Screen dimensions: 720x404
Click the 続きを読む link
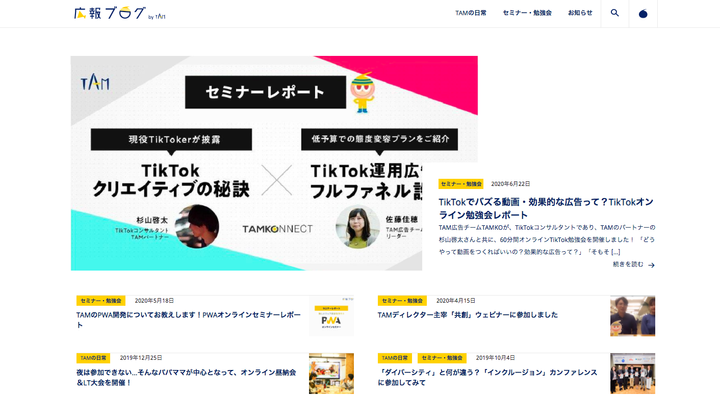coord(628,264)
